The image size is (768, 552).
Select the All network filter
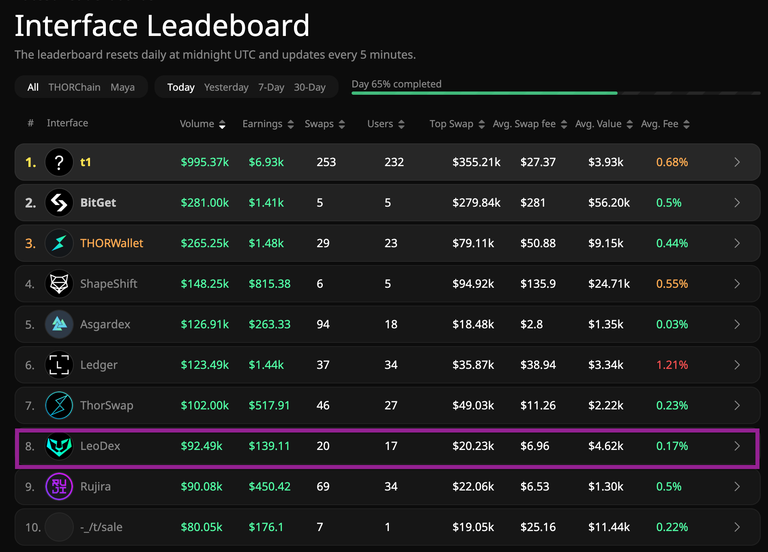tap(33, 87)
